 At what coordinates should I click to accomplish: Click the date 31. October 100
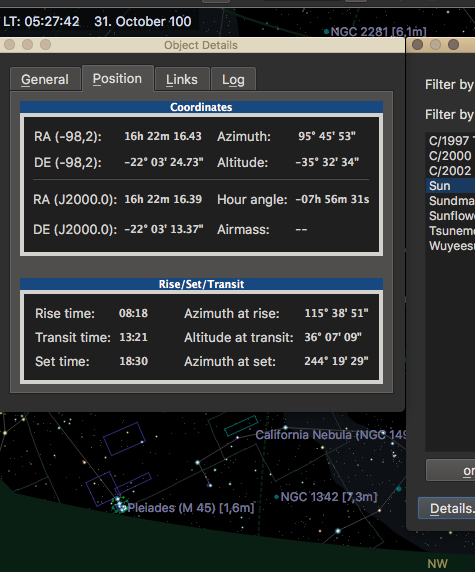click(x=143, y=22)
